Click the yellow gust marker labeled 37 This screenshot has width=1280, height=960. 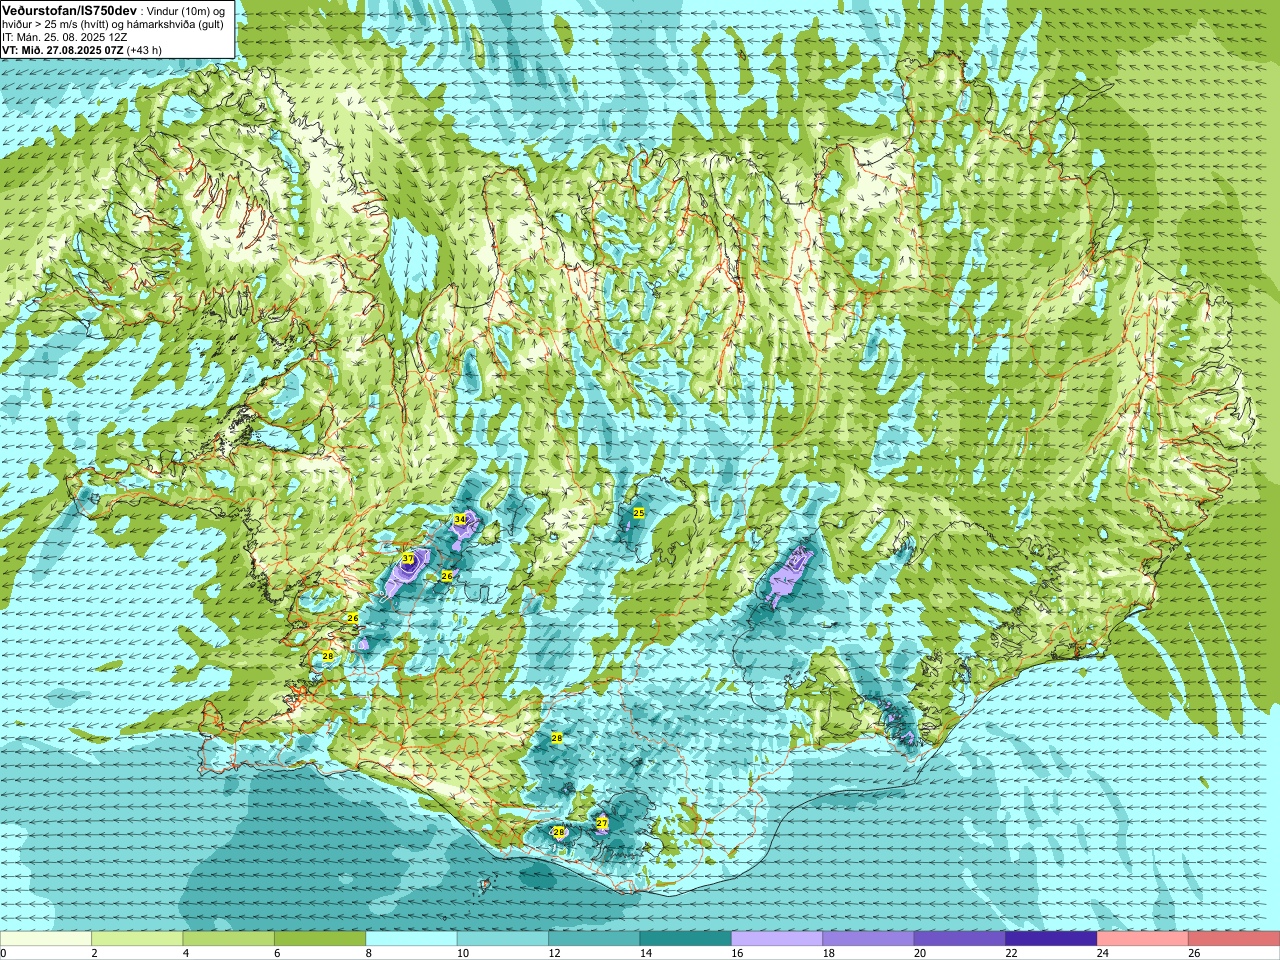pos(408,559)
